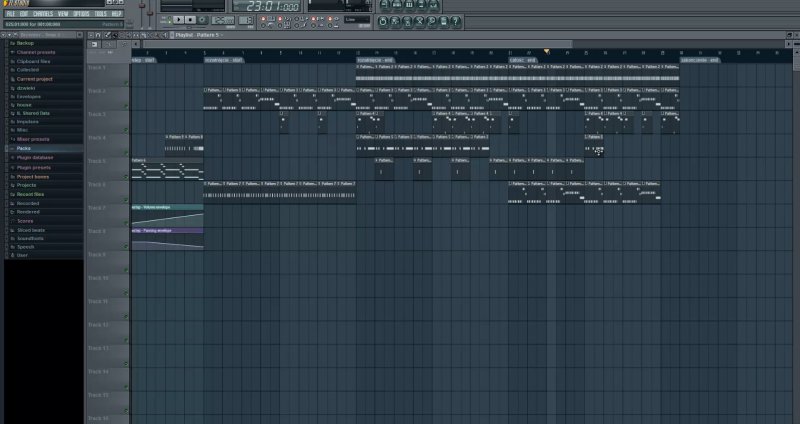
Task: Click the Record button in transport
Action: (204, 19)
